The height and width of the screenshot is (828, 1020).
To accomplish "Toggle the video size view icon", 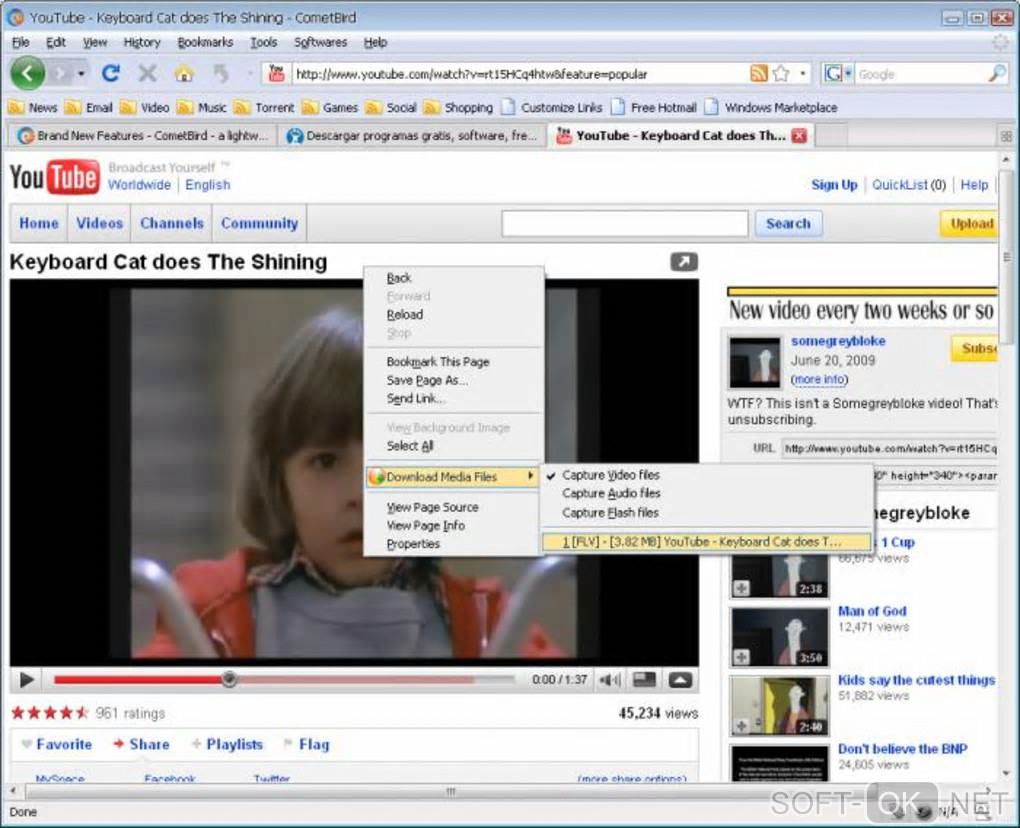I will [645, 680].
